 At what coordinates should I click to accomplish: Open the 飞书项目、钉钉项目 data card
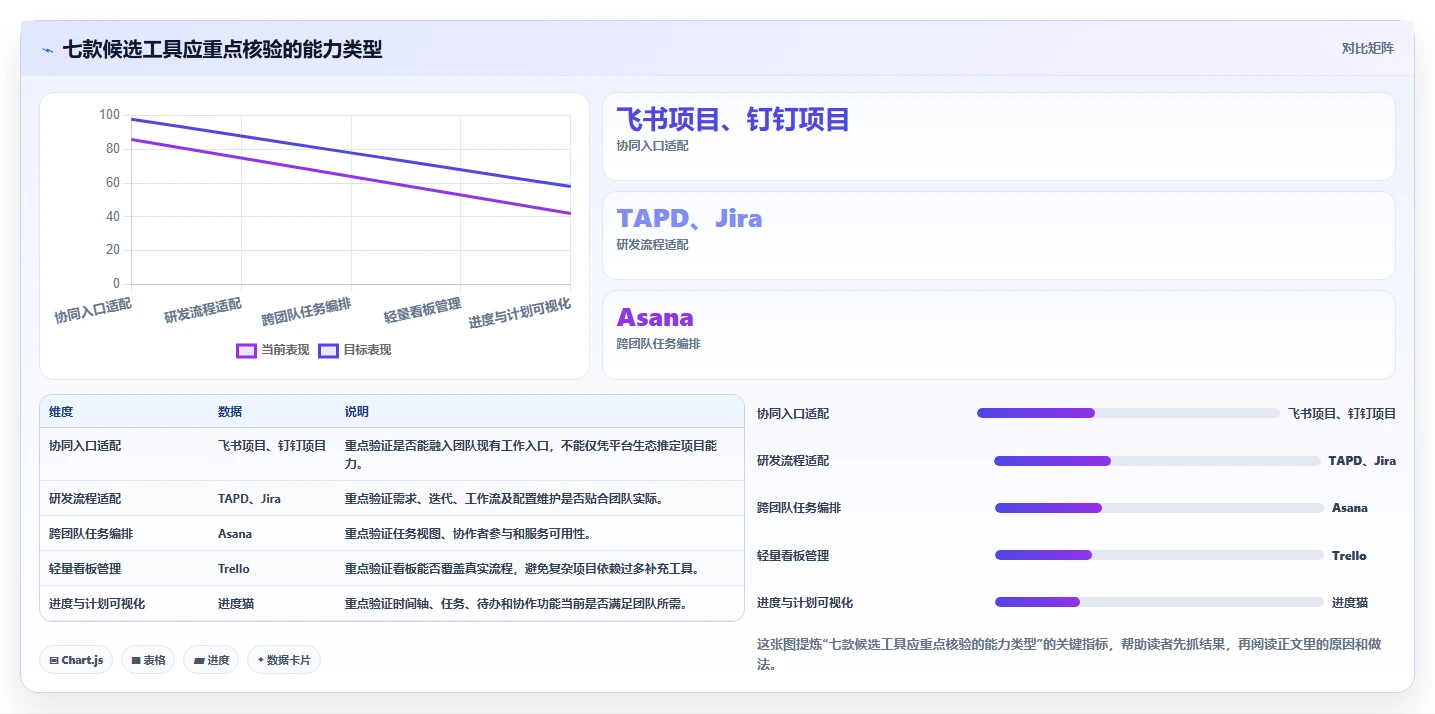tap(998, 137)
